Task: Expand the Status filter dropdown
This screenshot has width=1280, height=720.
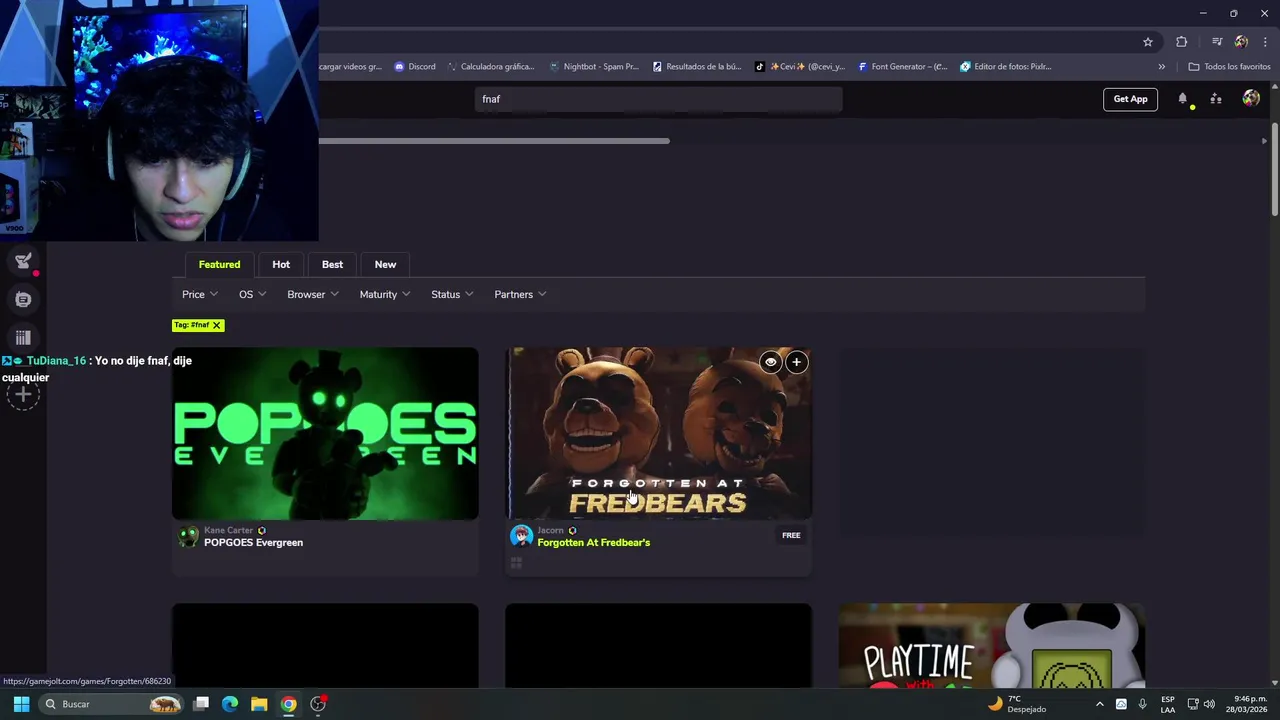Action: tap(452, 294)
